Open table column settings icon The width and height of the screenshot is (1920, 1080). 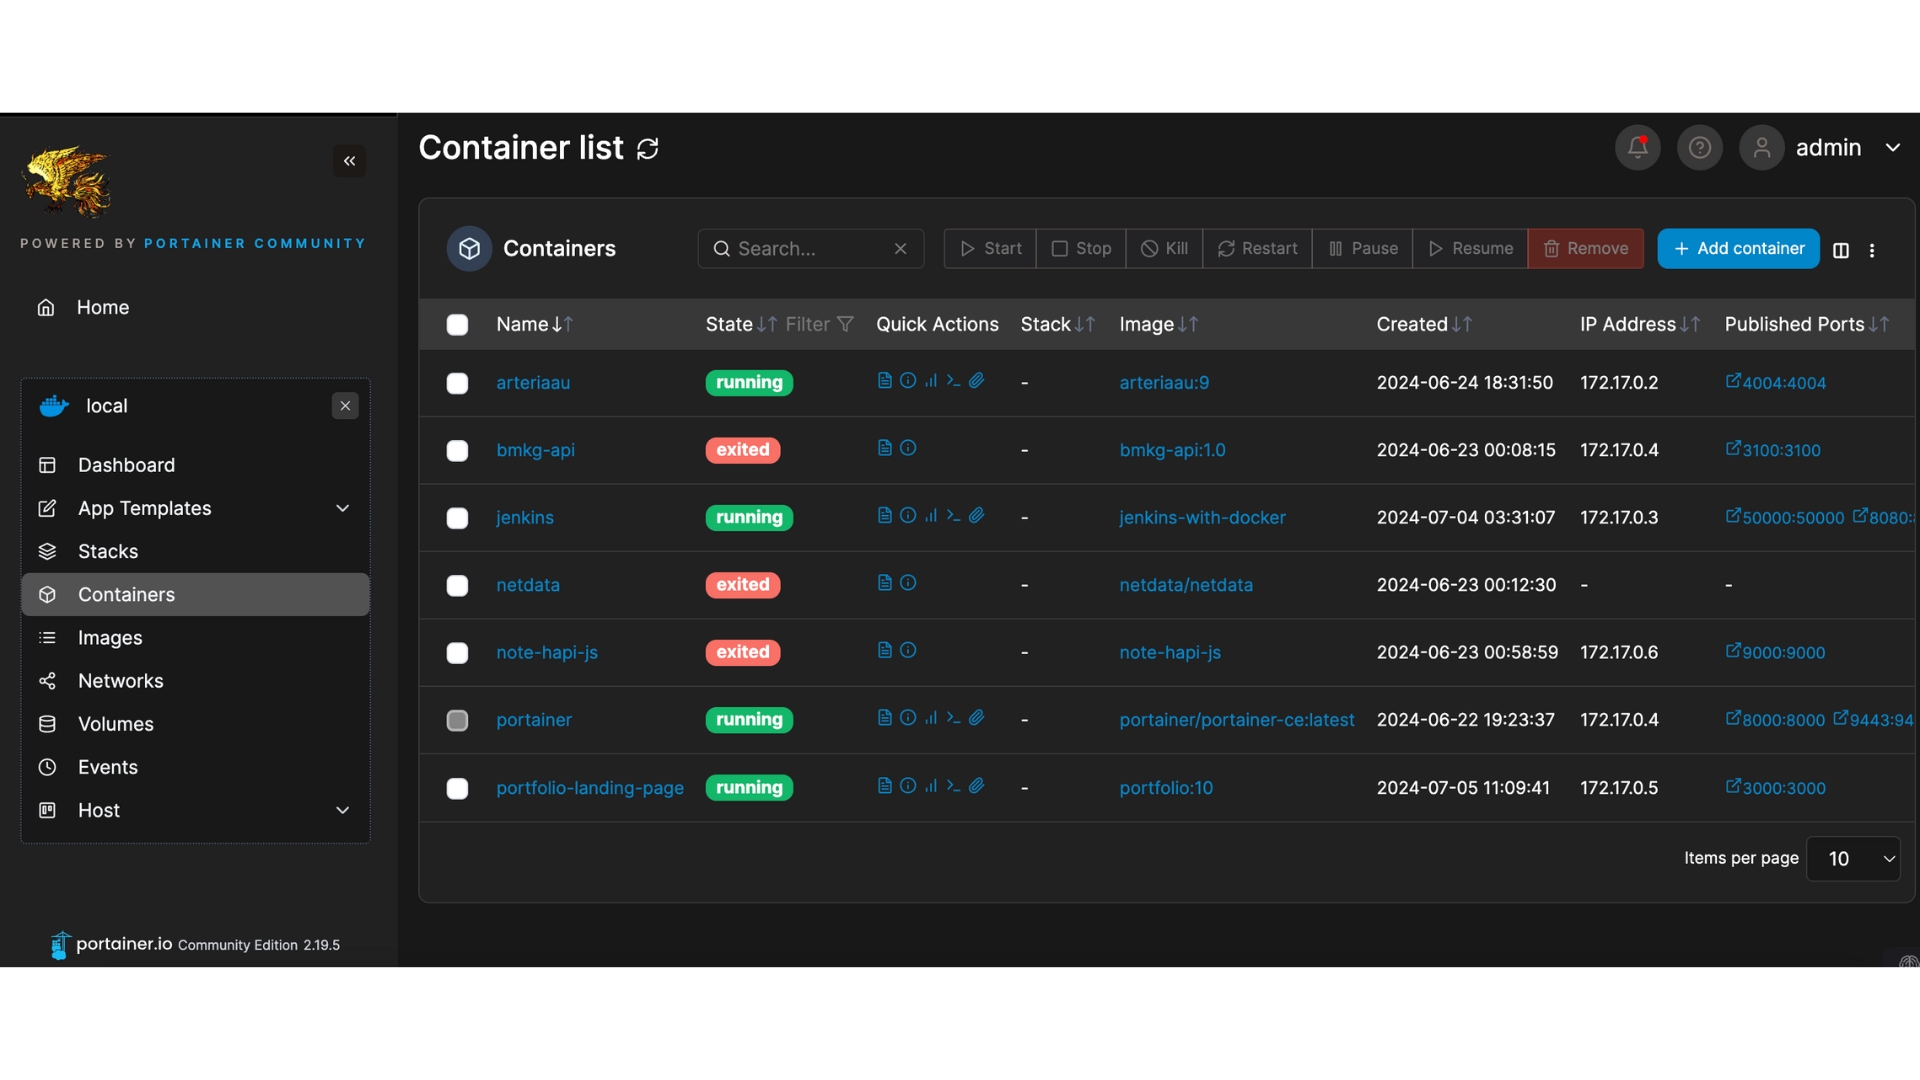pos(1841,250)
